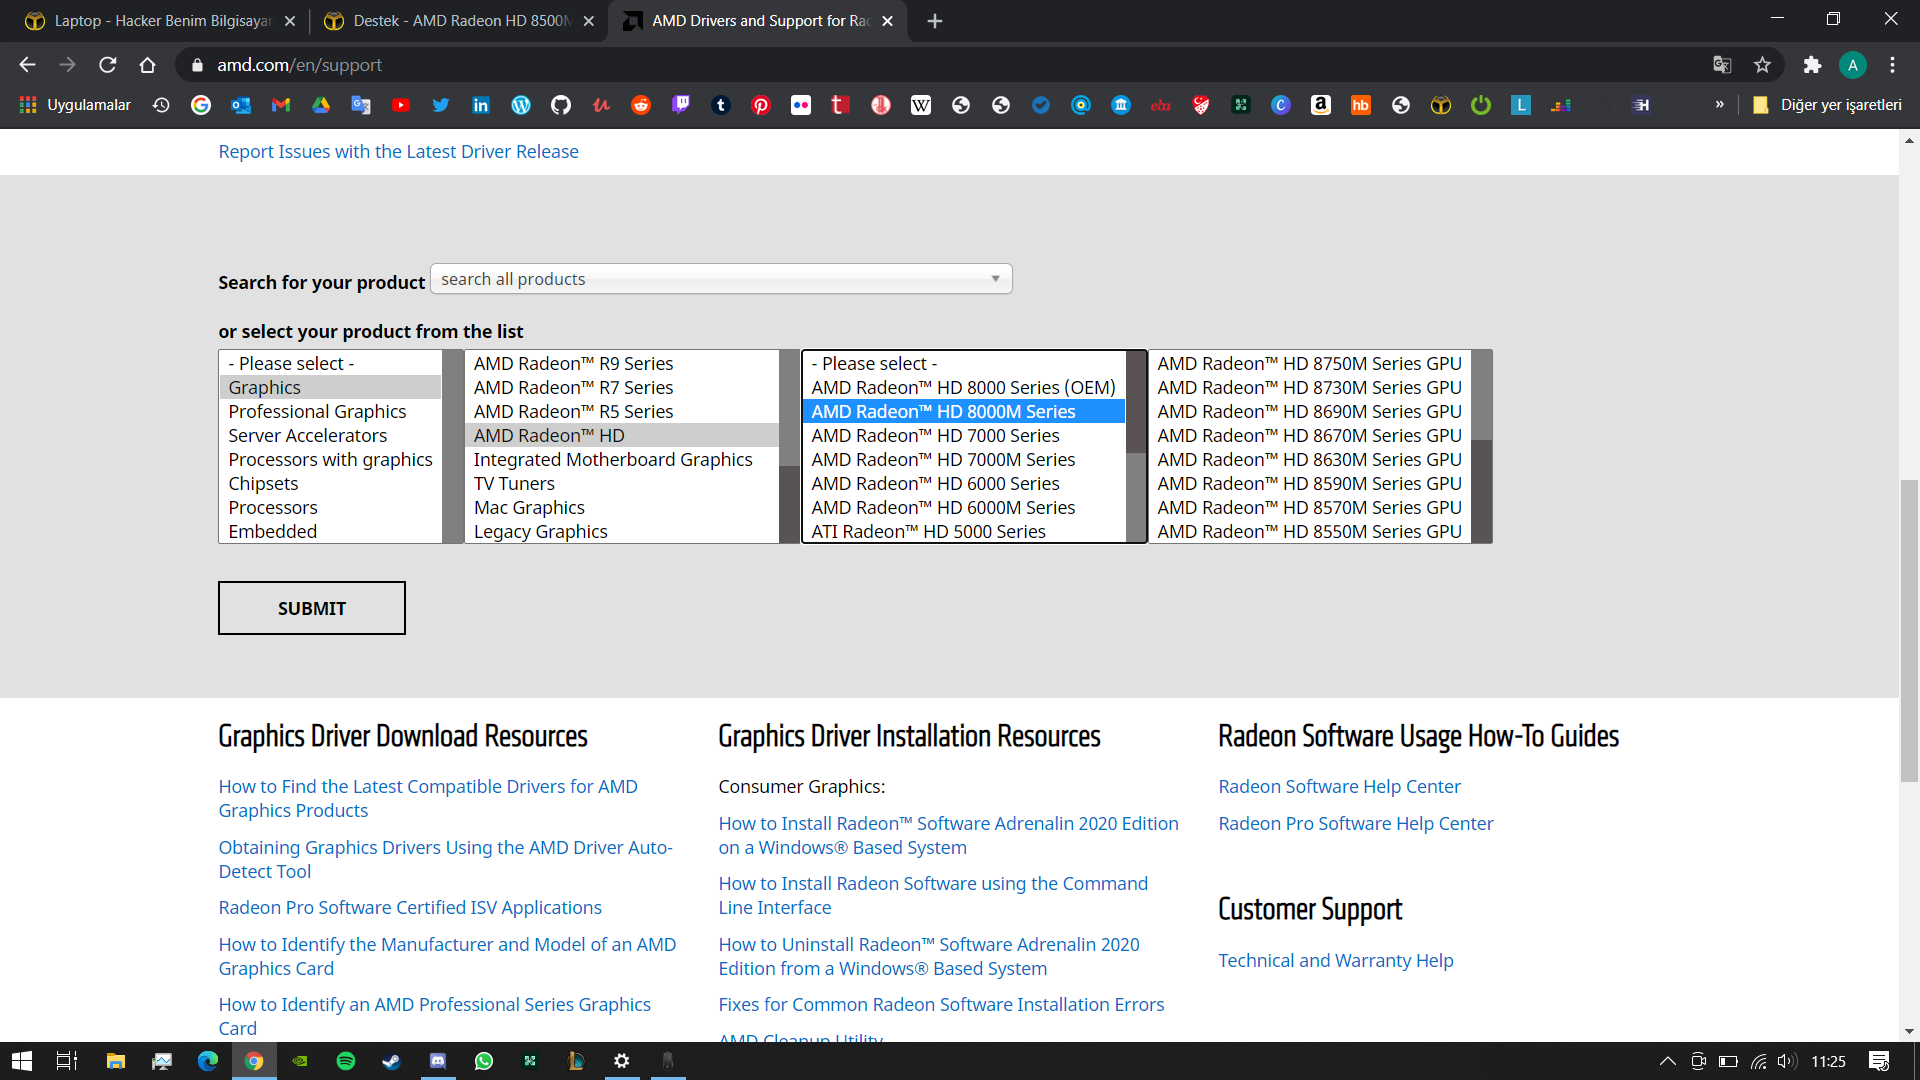Open WhatsApp from the taskbar
Image resolution: width=1920 pixels, height=1080 pixels.
point(484,1061)
